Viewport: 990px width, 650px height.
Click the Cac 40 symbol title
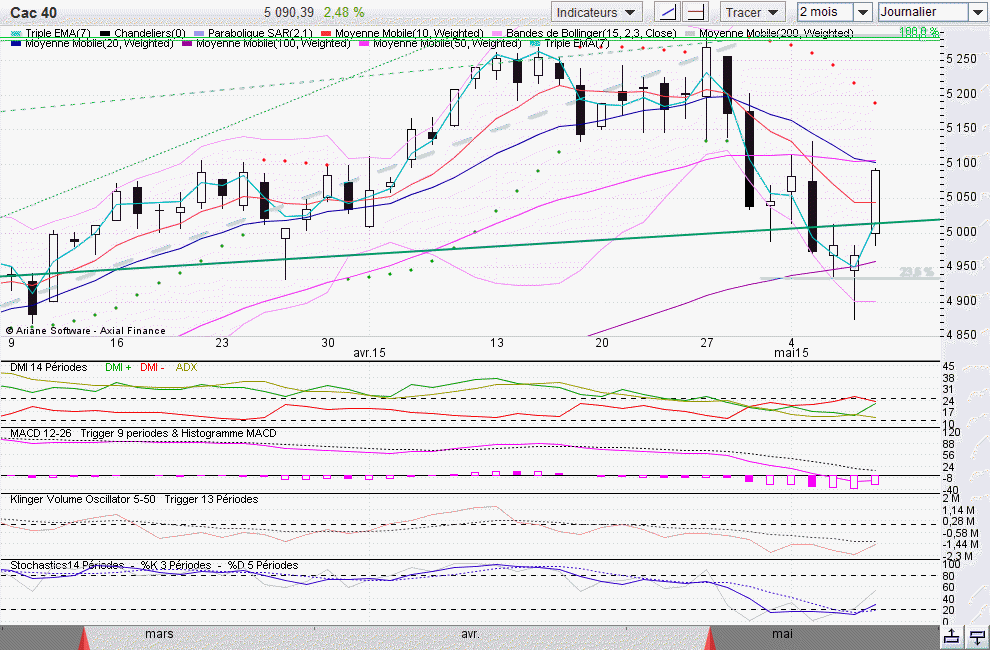(x=31, y=12)
